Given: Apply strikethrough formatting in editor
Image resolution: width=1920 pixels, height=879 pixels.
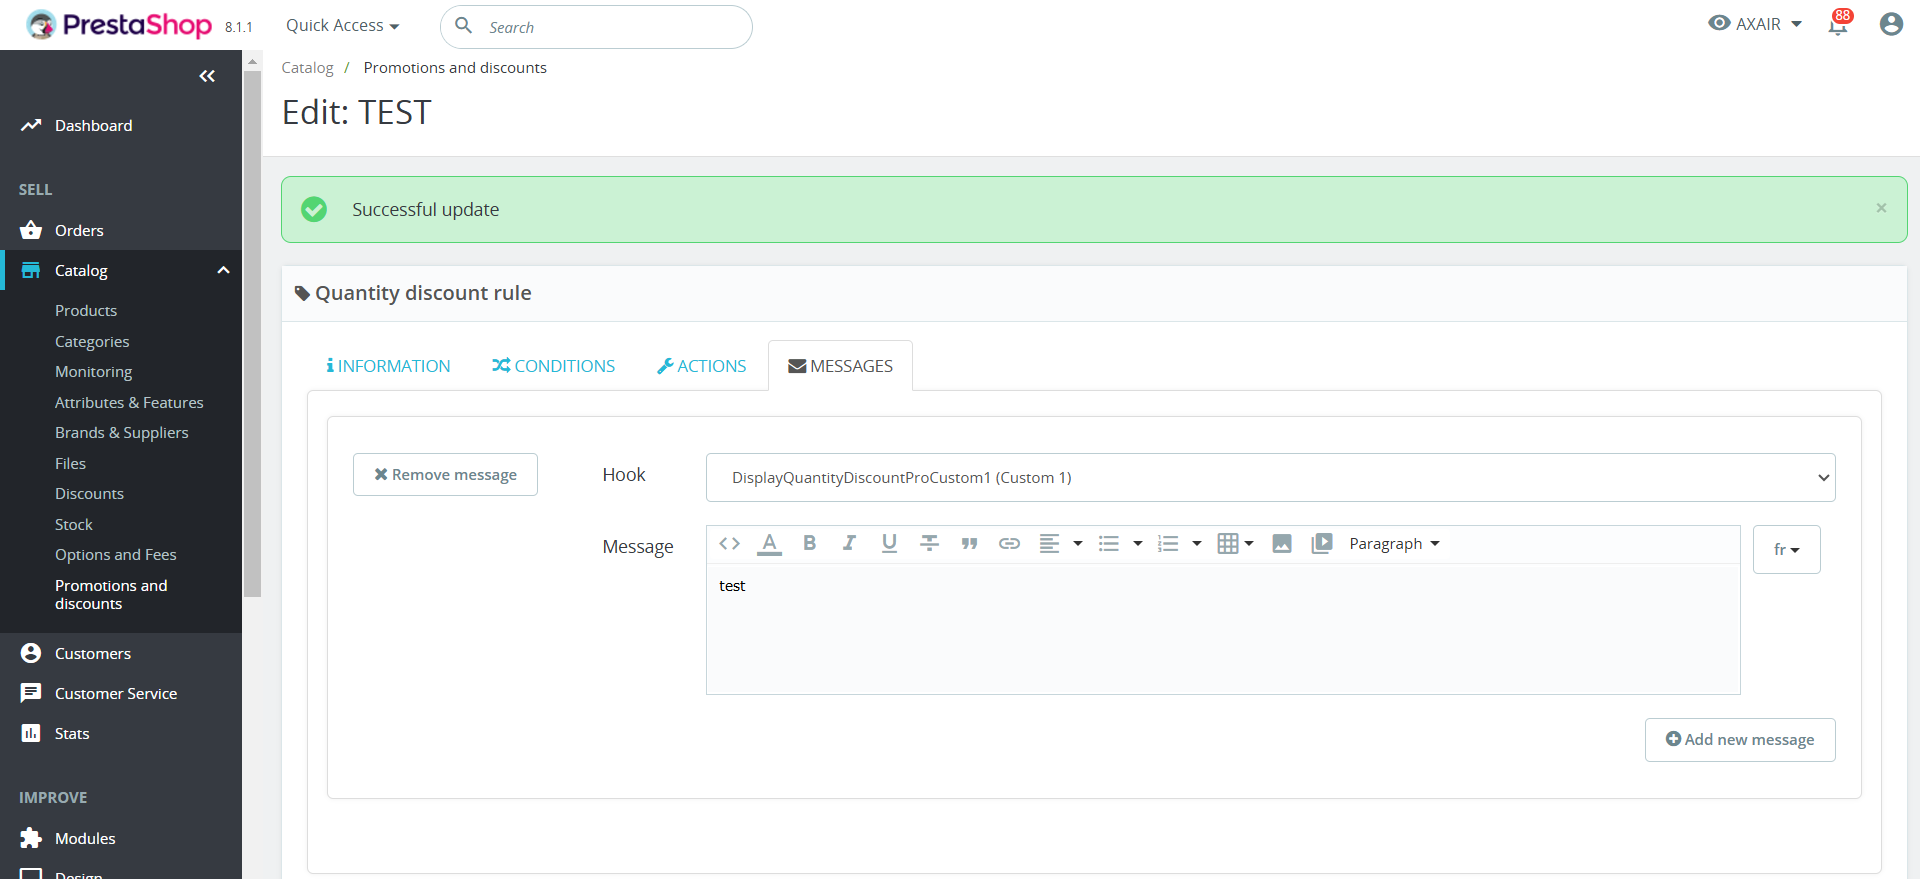Looking at the screenshot, I should 929,544.
